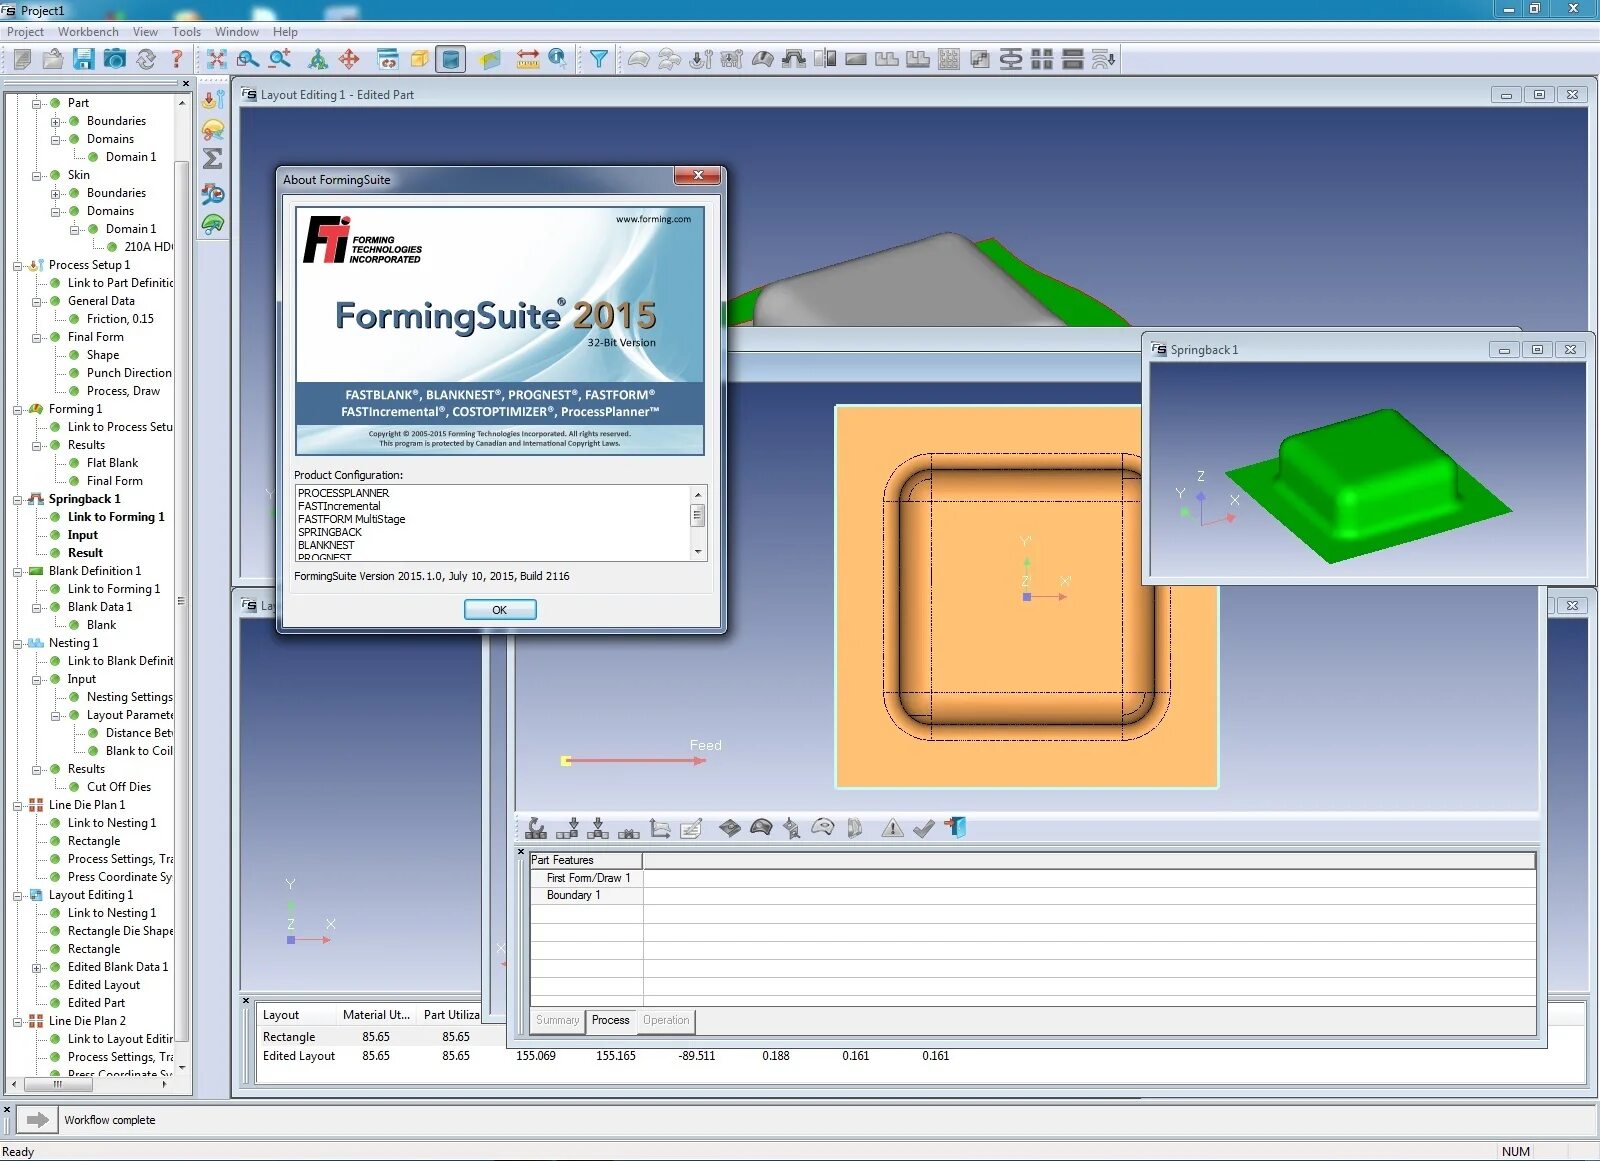Open the Tools menu
The width and height of the screenshot is (1600, 1161).
coord(186,31)
